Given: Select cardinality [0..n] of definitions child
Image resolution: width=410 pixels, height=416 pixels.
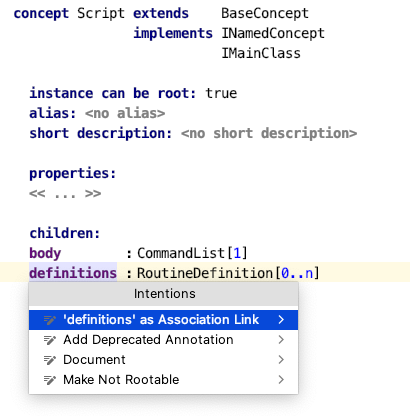Looking at the screenshot, I should click(x=297, y=273).
